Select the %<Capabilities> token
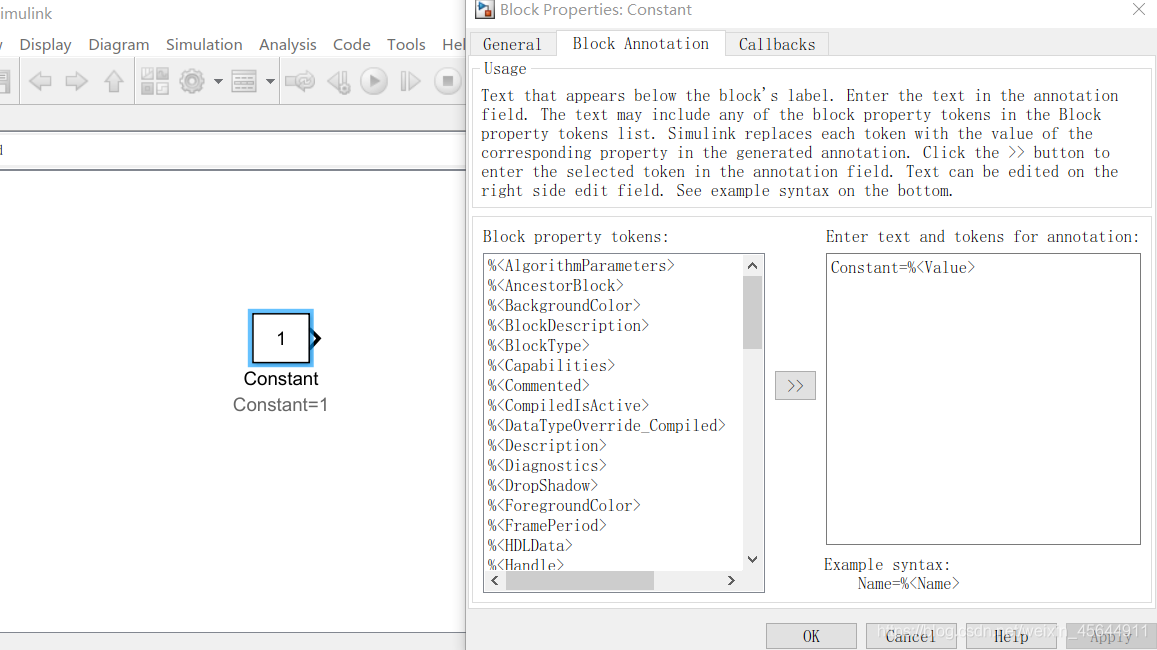This screenshot has height=650, width=1157. click(551, 365)
